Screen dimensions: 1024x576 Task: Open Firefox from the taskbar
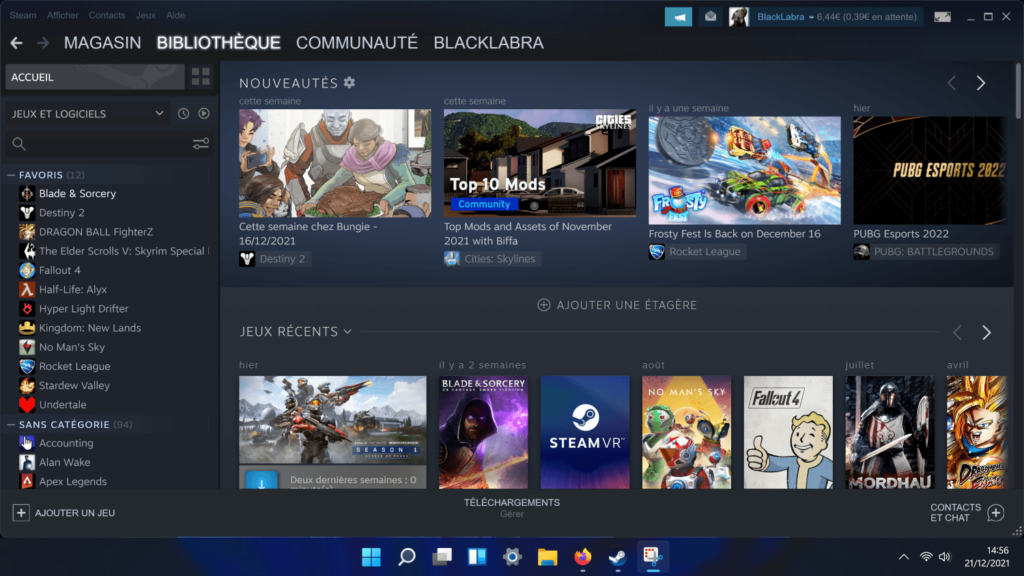[583, 556]
